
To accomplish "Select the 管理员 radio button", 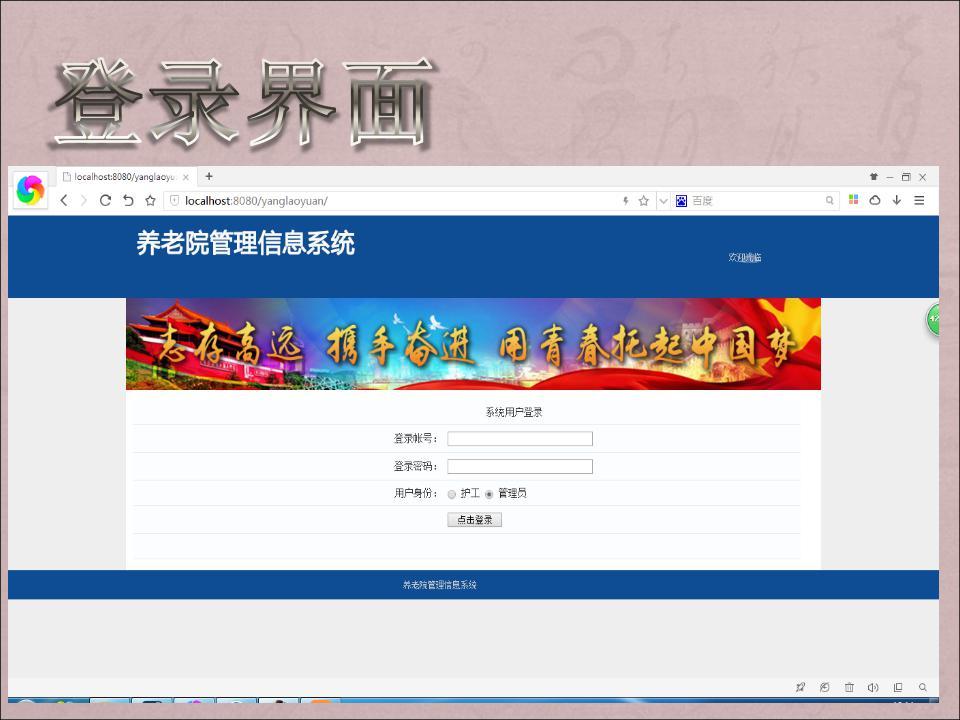I will (489, 494).
